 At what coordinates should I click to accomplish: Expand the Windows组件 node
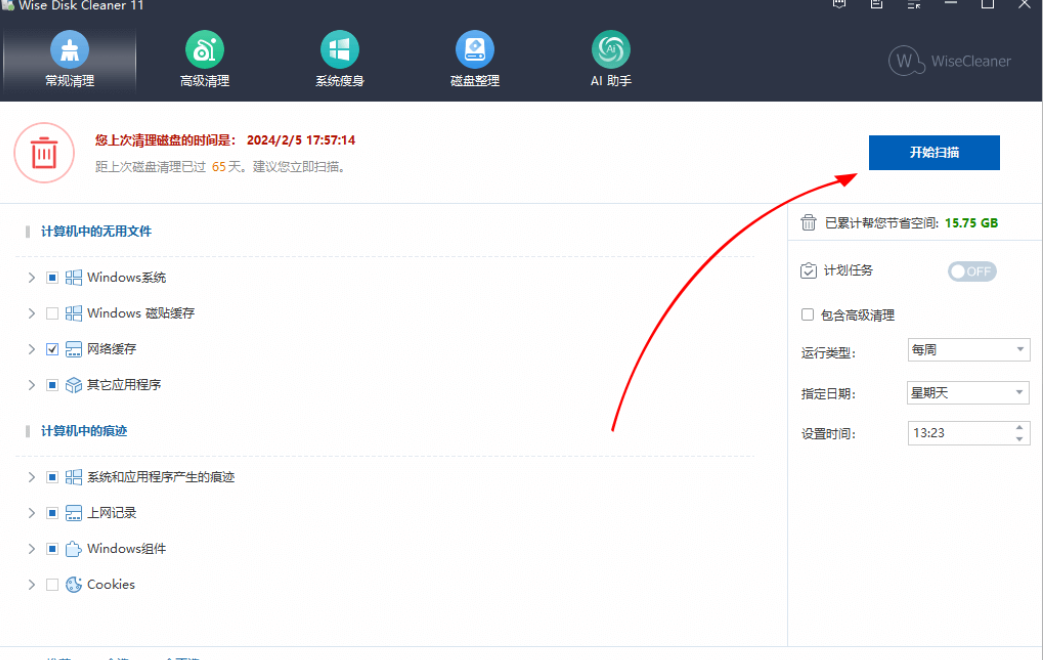(31, 549)
